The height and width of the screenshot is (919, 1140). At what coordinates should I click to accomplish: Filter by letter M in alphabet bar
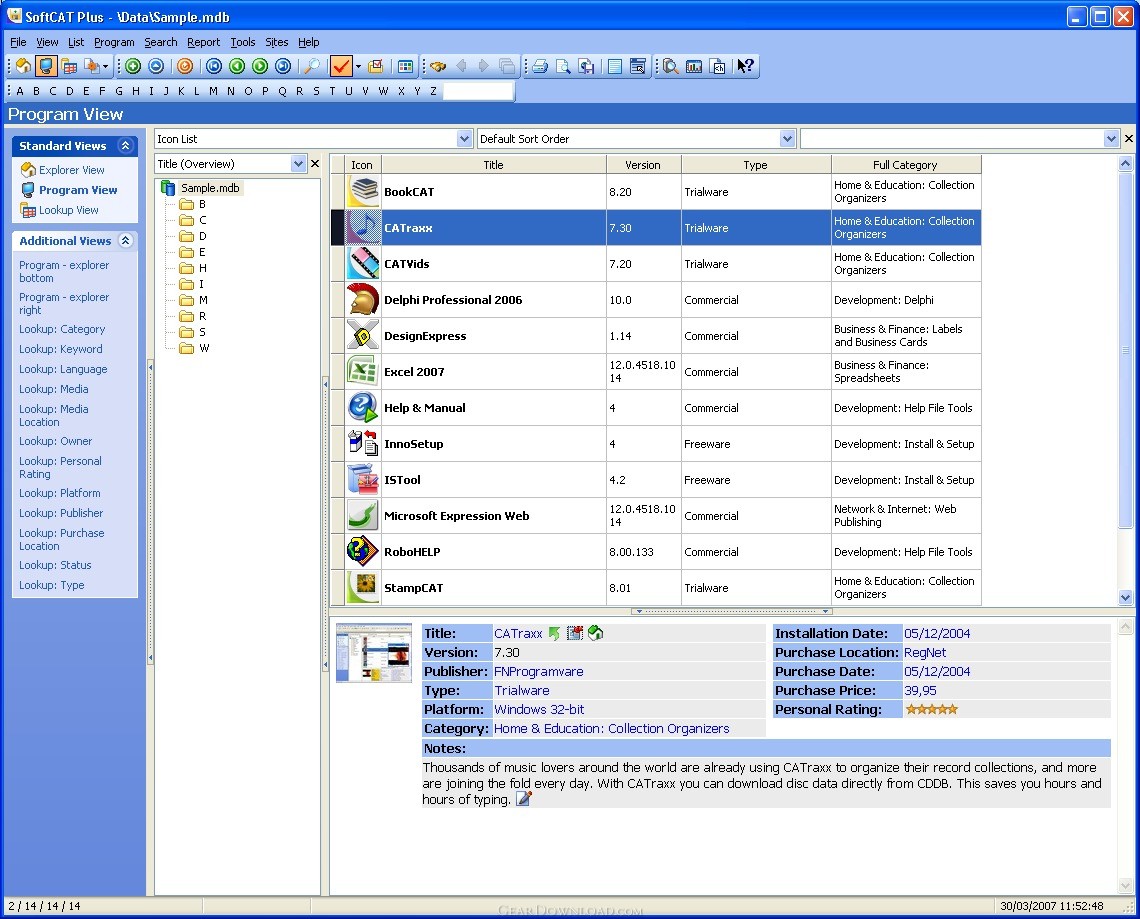213,91
